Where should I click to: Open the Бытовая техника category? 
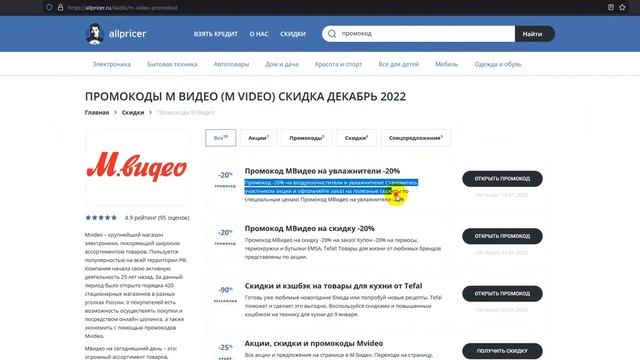172,64
